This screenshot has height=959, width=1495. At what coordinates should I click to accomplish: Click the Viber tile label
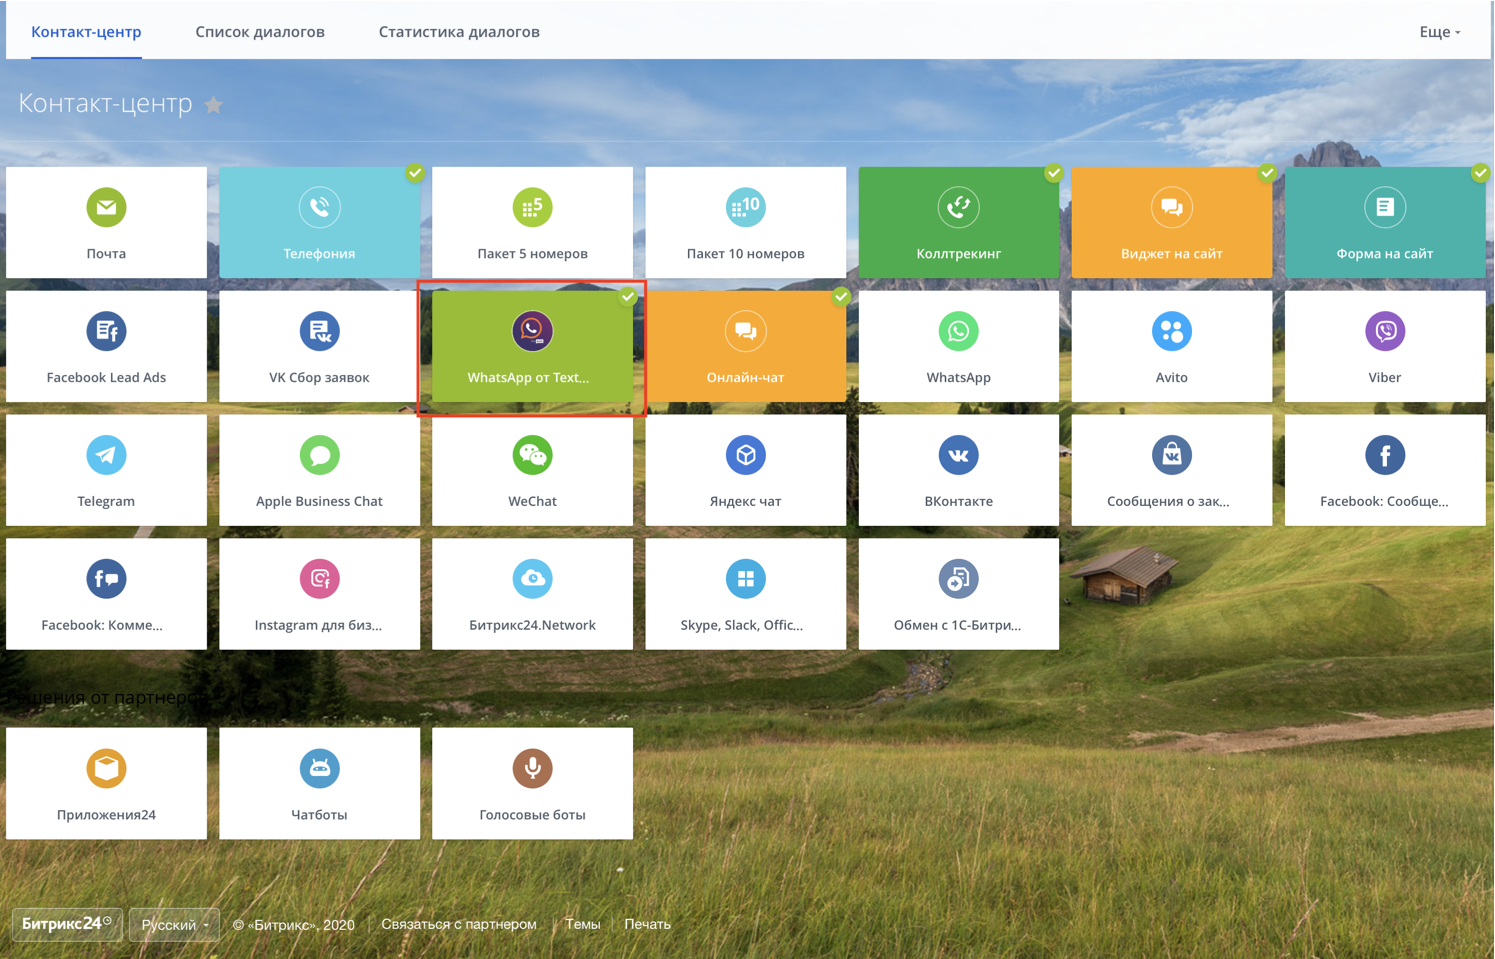pyautogui.click(x=1385, y=378)
